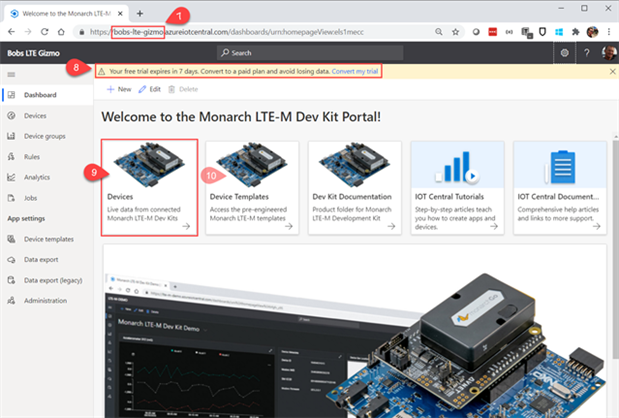The image size is (619, 418).
Task: Open the Devices tile
Action: click(149, 187)
